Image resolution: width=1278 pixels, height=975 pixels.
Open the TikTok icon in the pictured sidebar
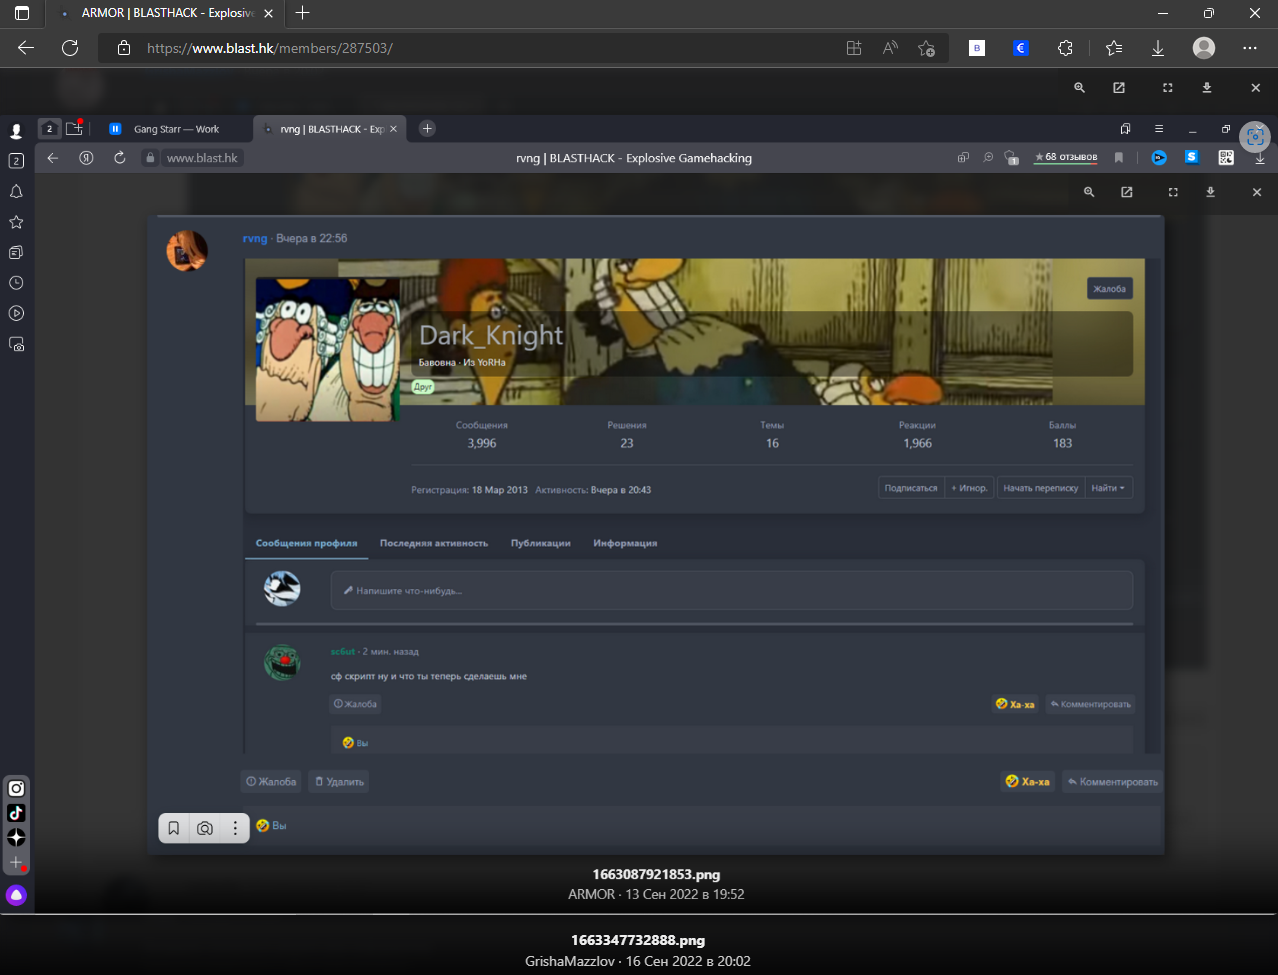(x=16, y=813)
